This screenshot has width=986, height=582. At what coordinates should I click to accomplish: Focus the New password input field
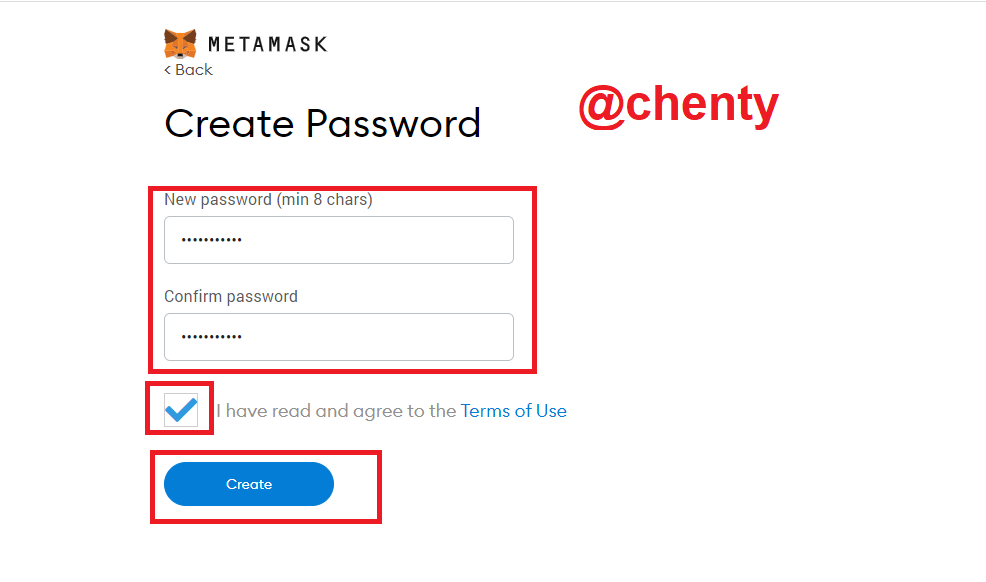338,240
